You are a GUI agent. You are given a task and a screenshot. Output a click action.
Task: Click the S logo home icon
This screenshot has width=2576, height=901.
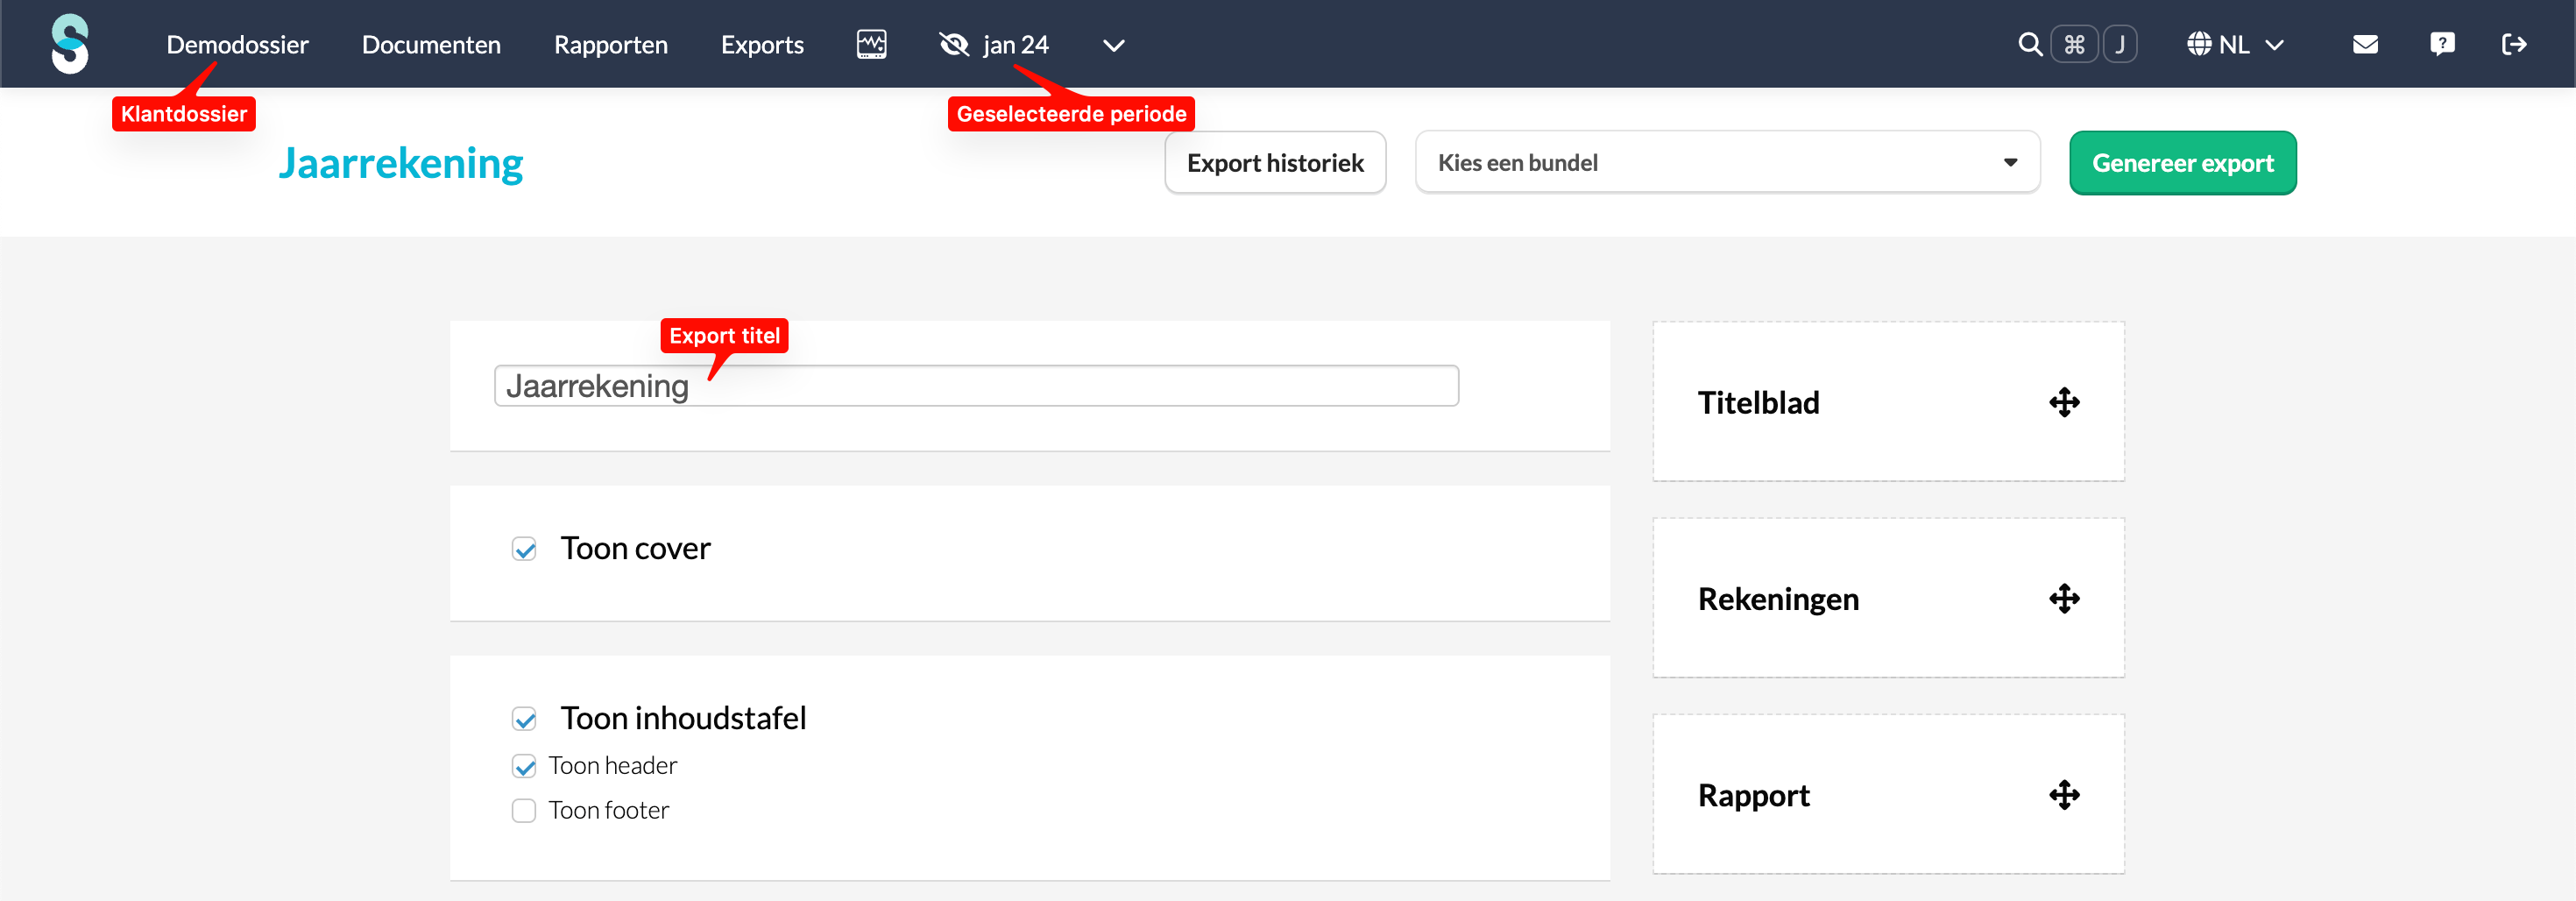tap(70, 44)
